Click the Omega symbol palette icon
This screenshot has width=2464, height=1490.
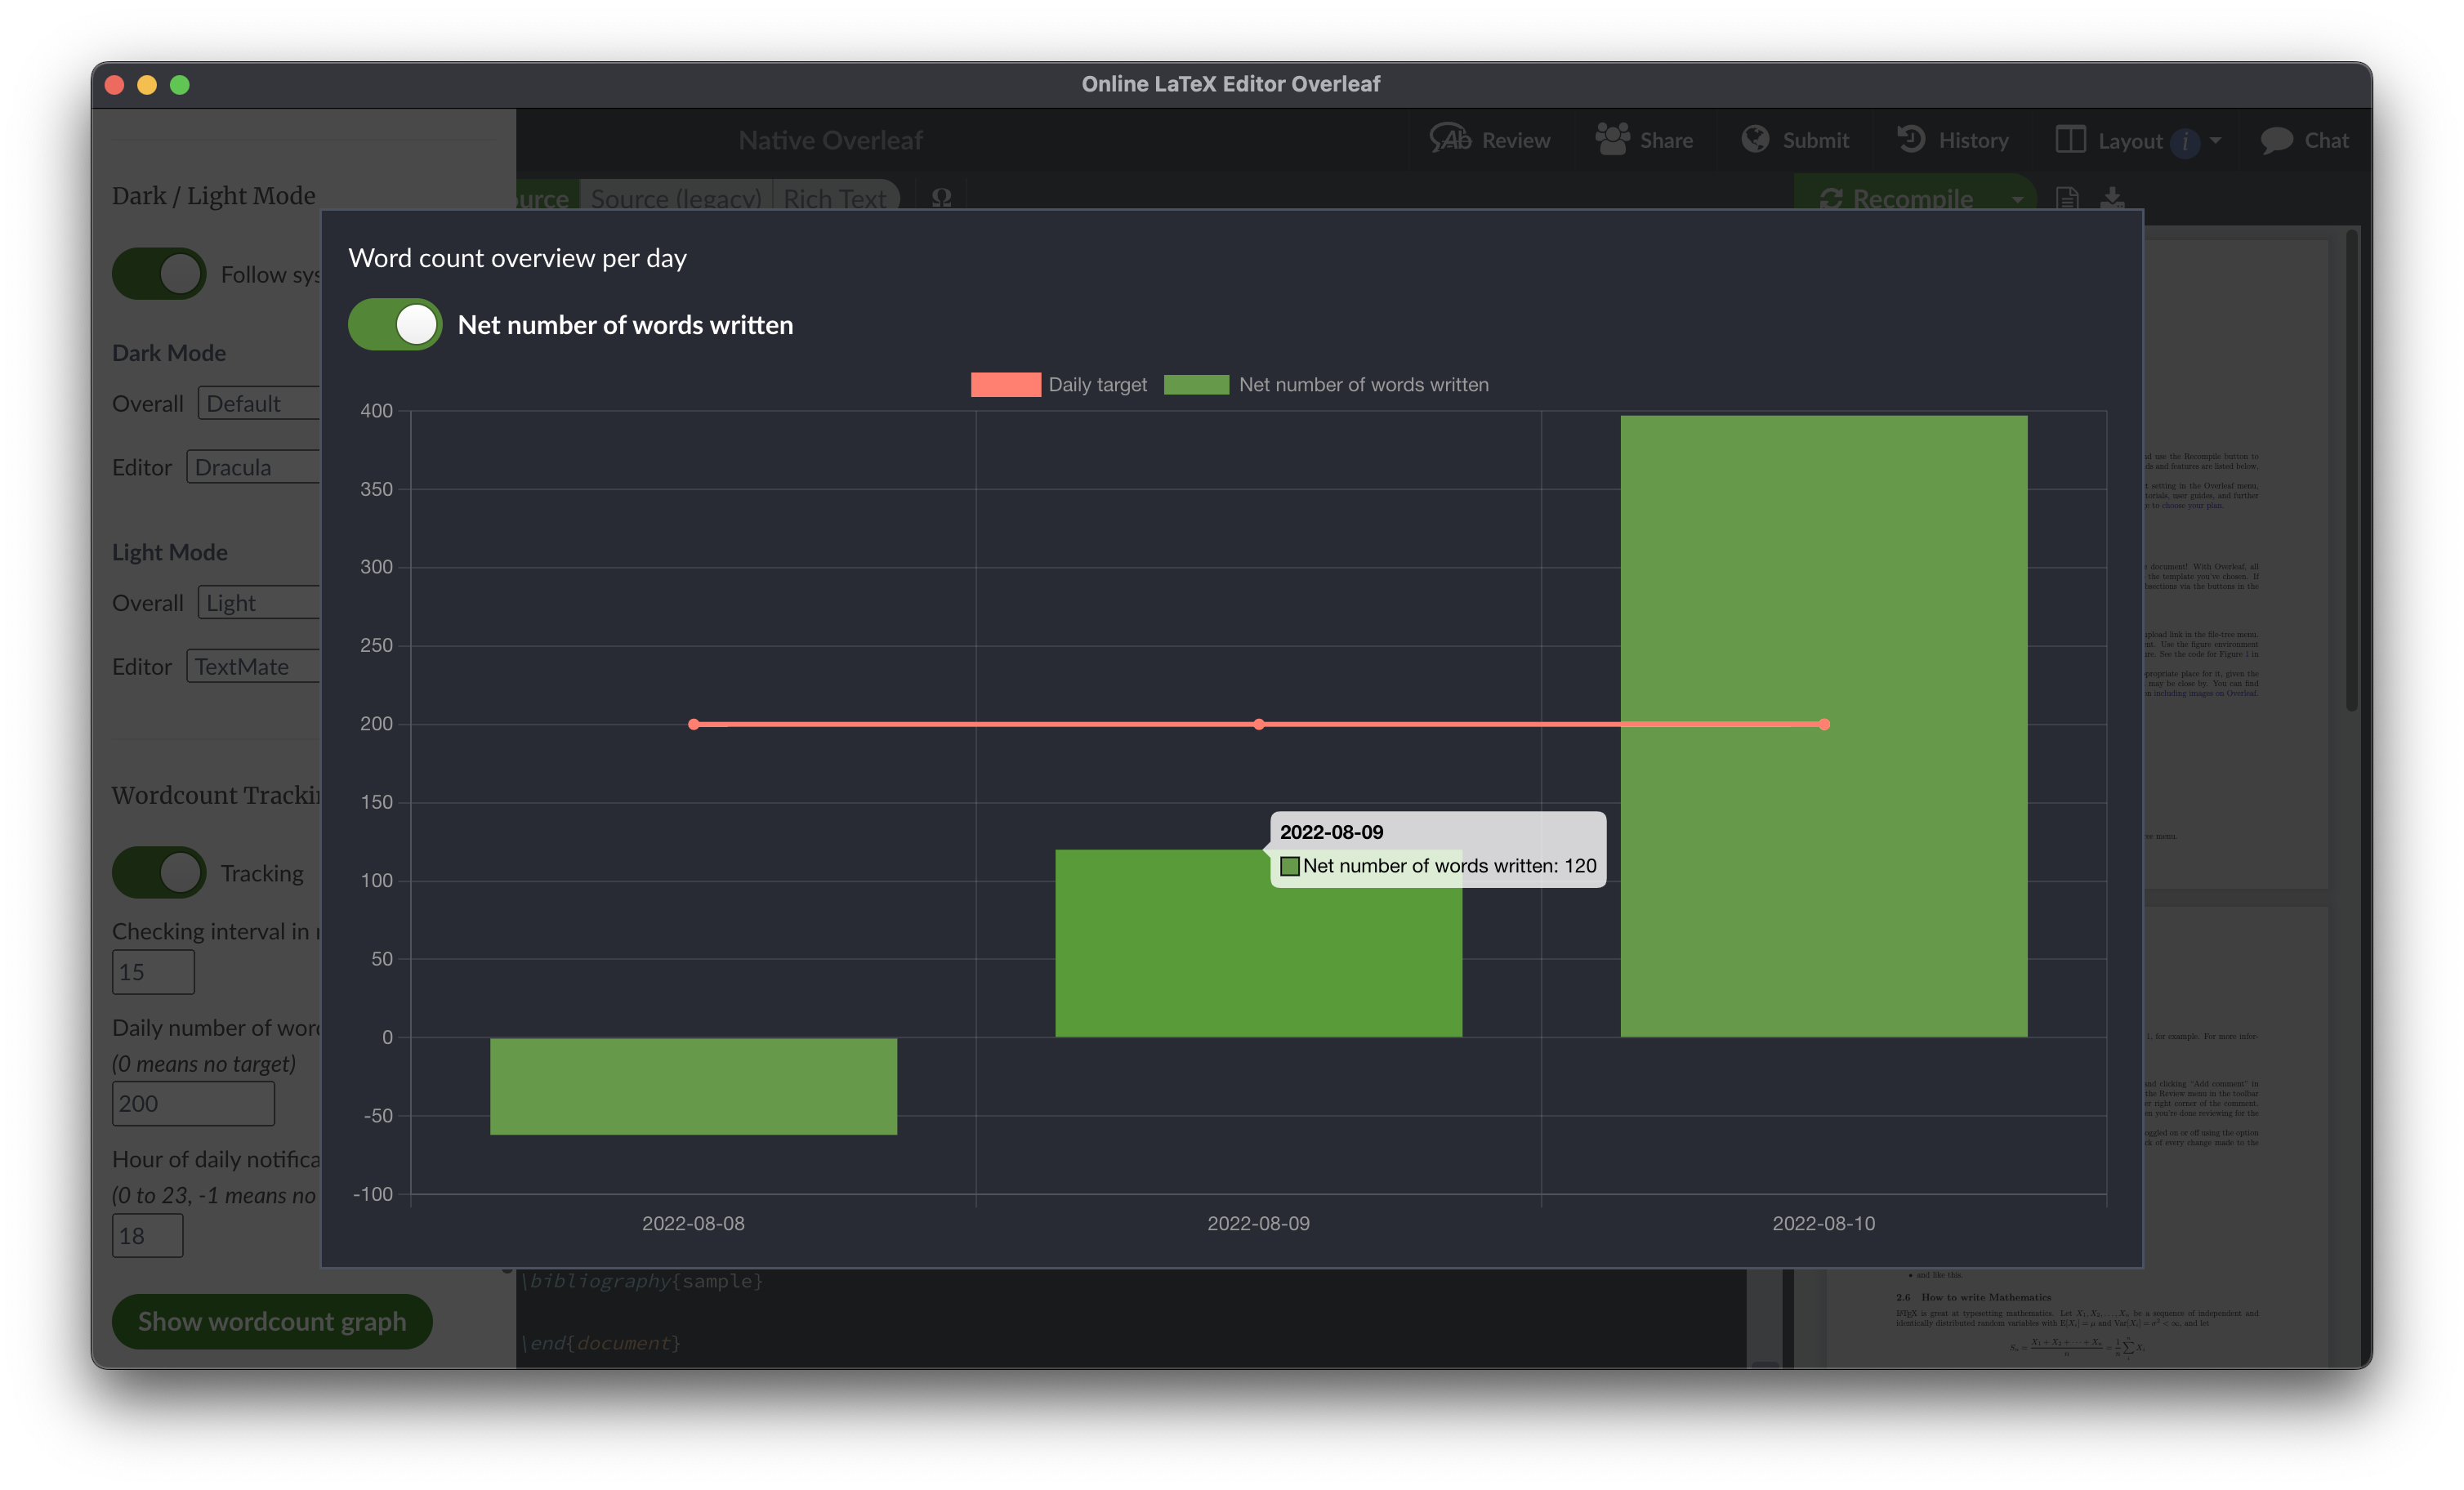coord(941,197)
